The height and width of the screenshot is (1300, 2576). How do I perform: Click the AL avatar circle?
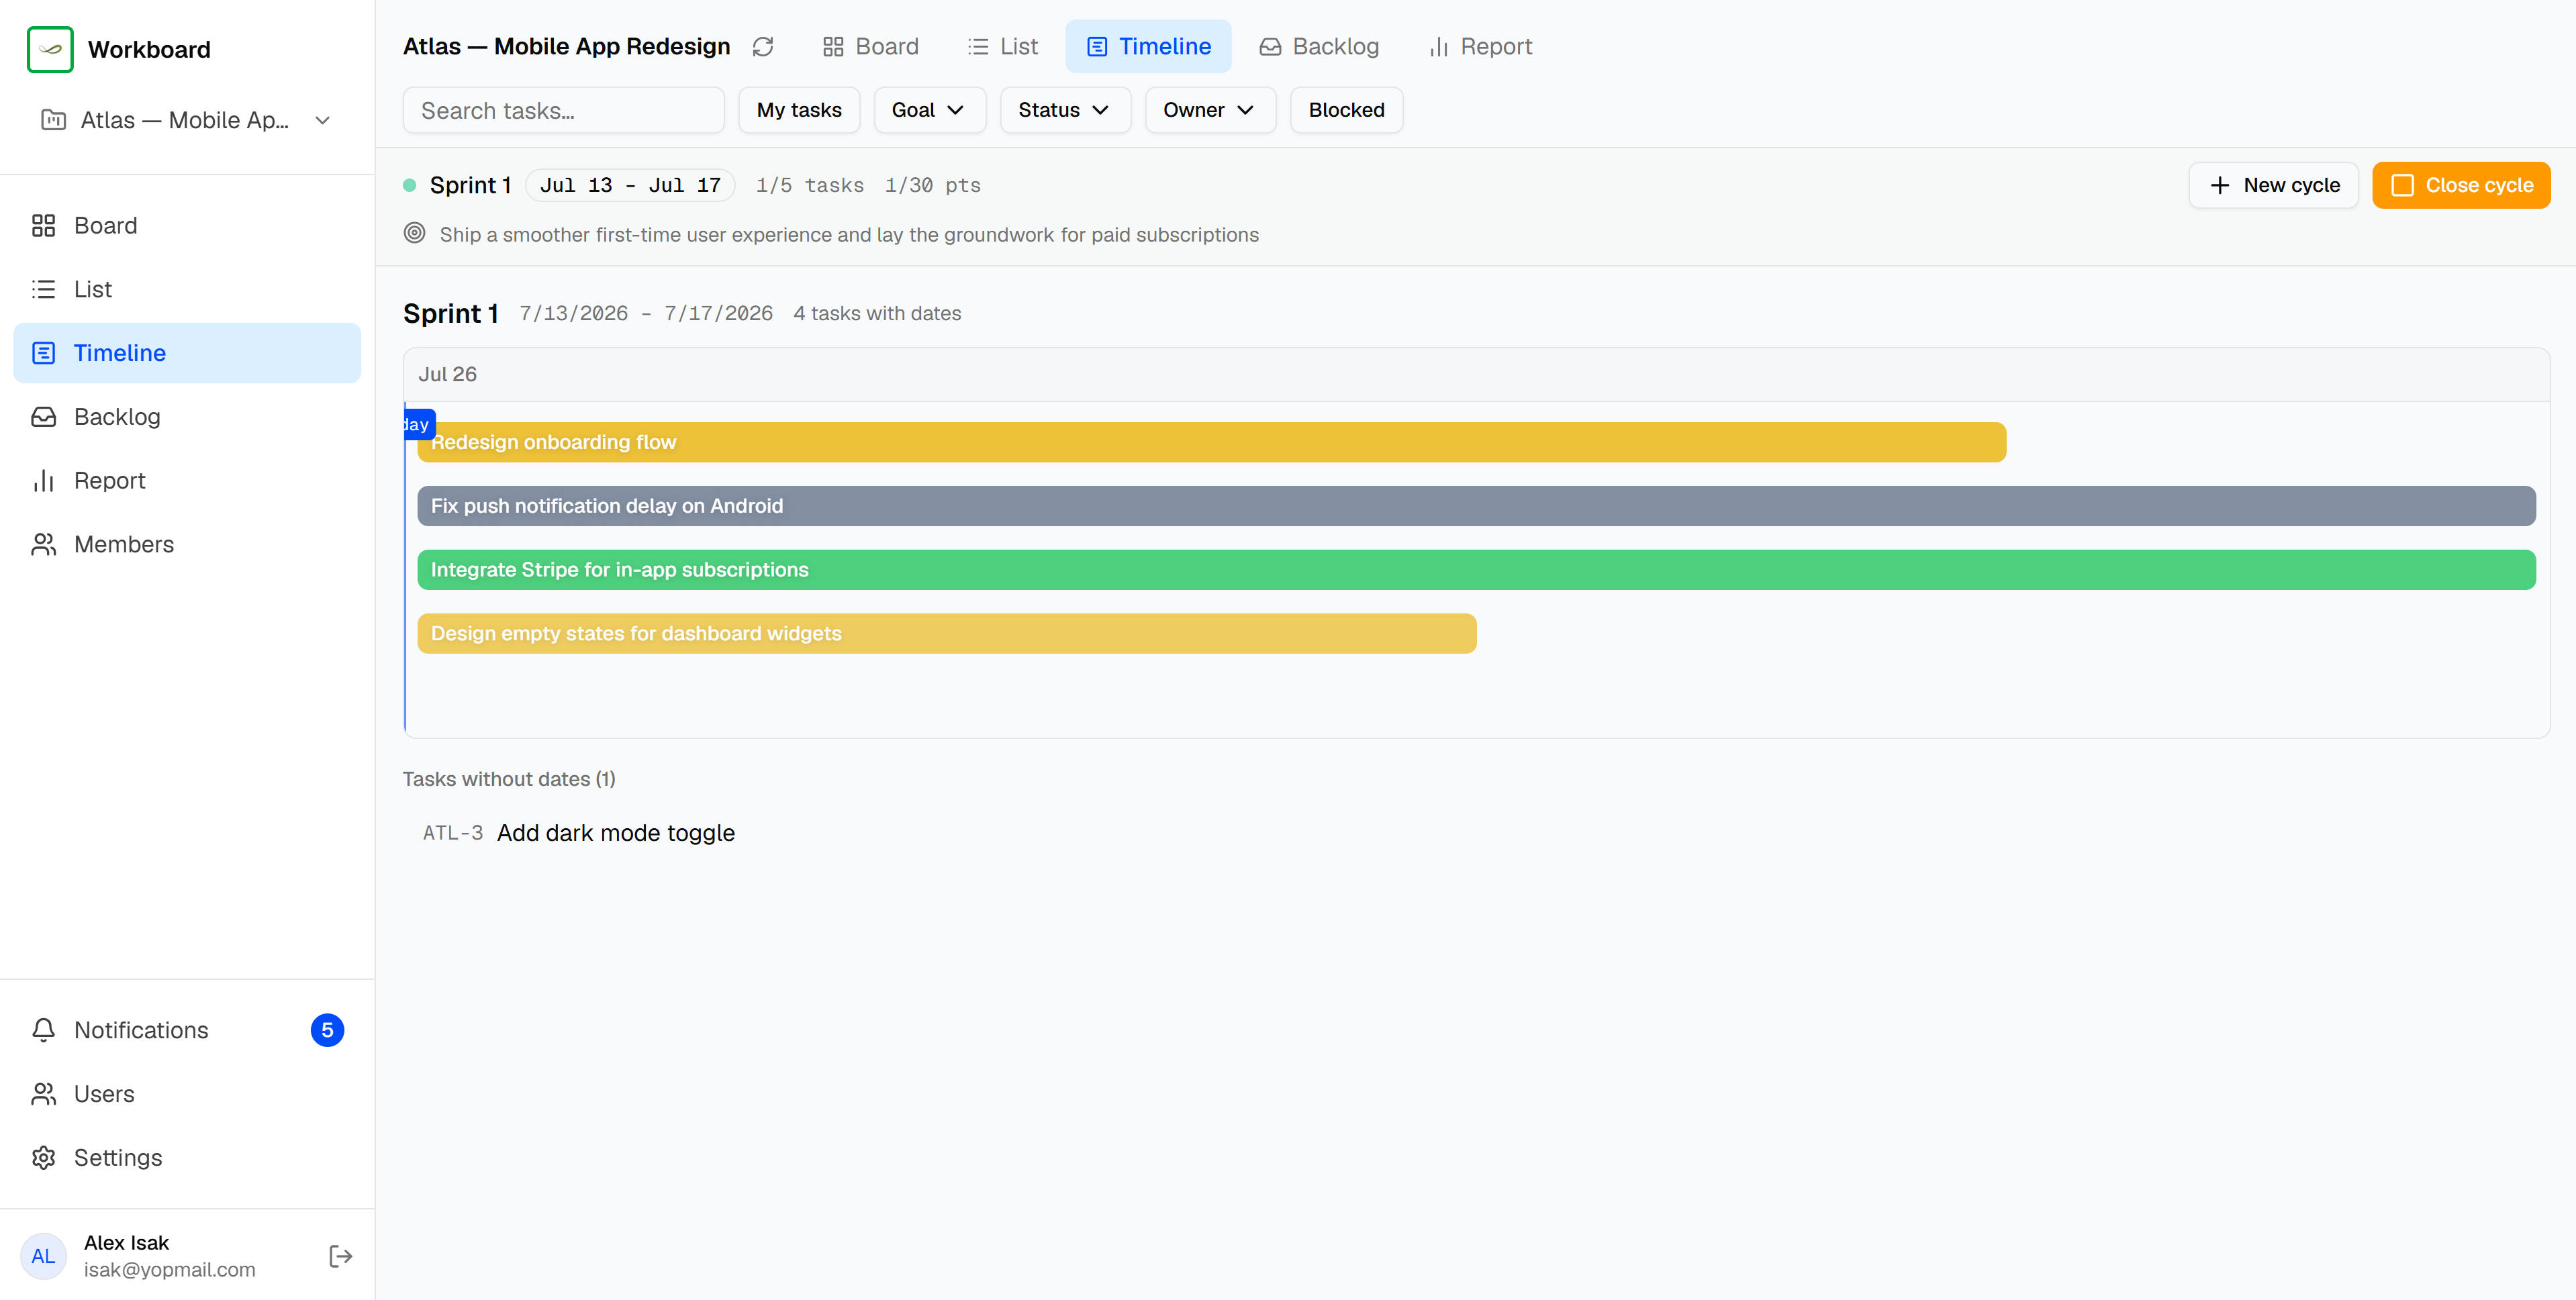tap(43, 1257)
